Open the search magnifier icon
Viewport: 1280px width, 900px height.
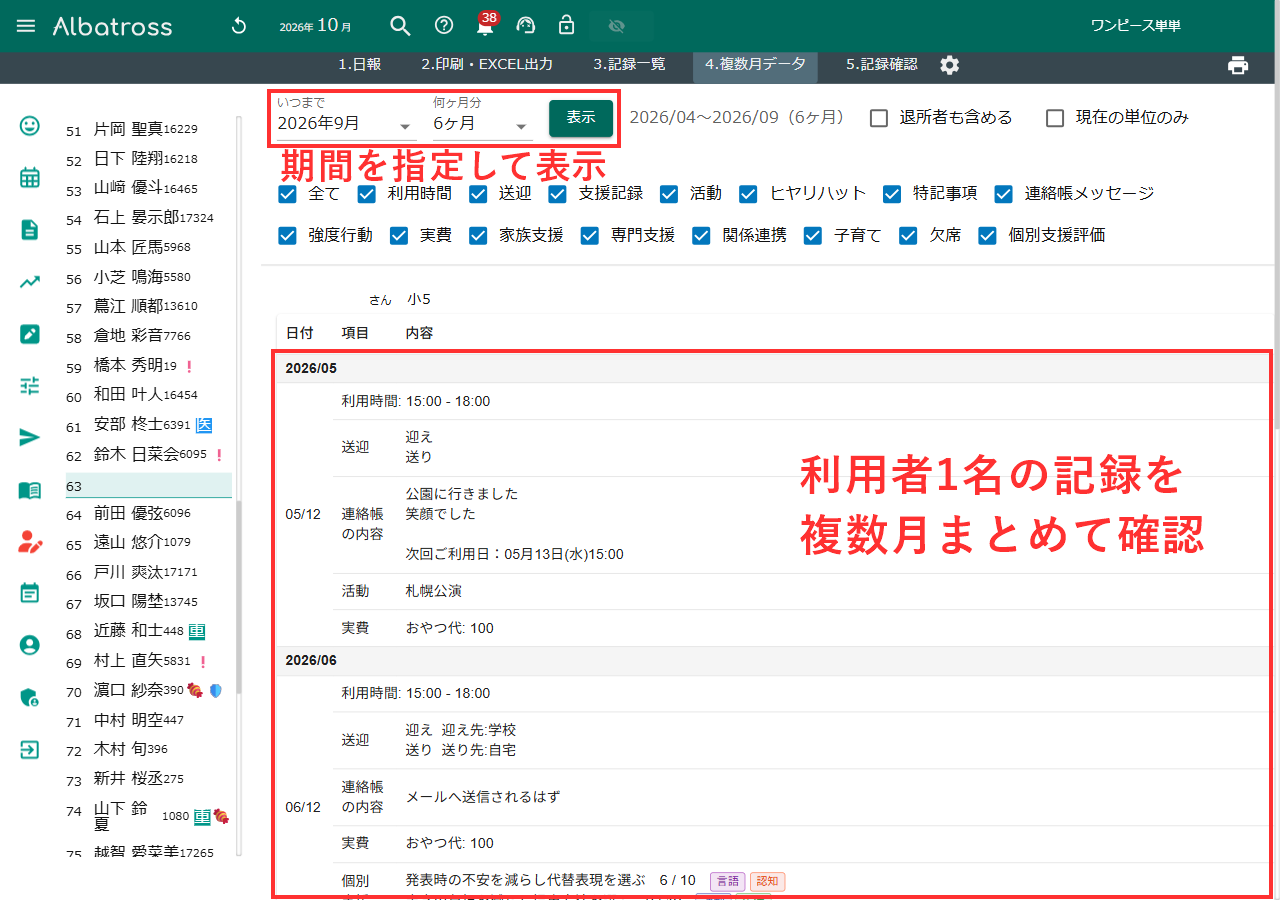click(x=400, y=26)
